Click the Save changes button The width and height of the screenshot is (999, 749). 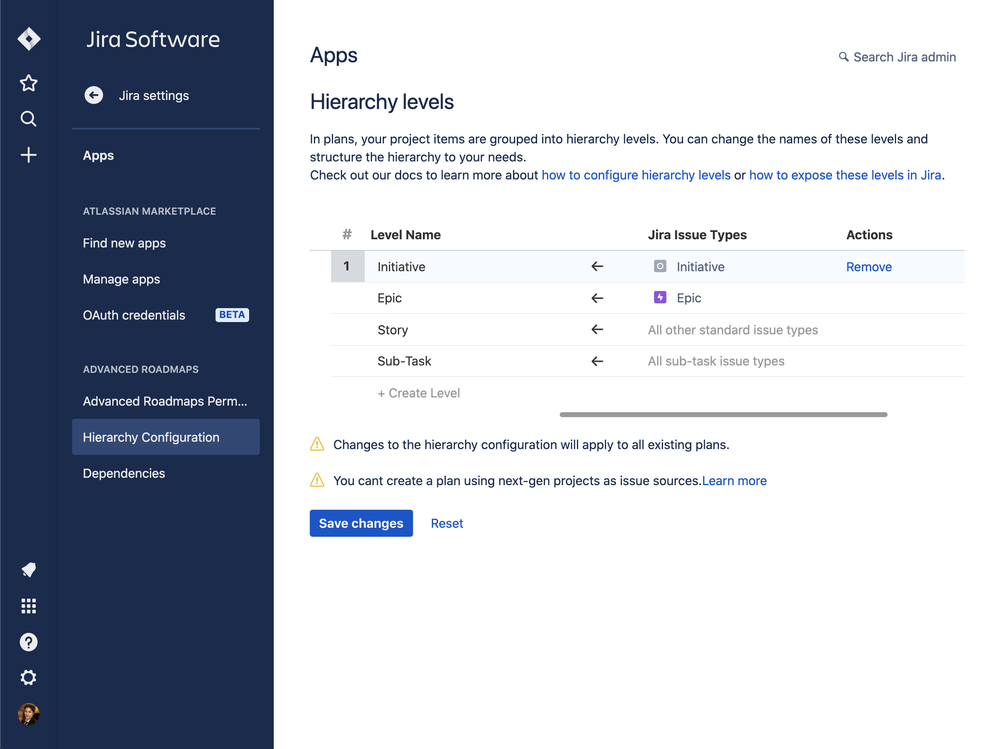tap(361, 523)
